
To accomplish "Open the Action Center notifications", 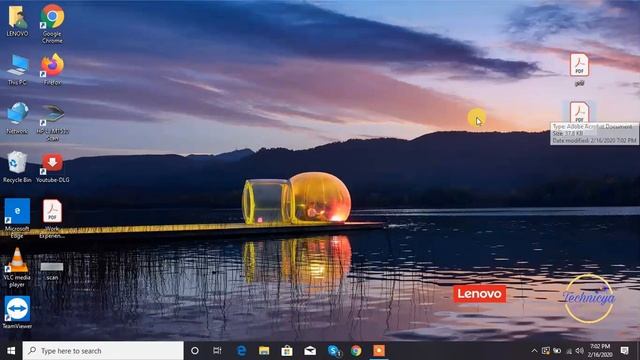I will click(x=624, y=351).
